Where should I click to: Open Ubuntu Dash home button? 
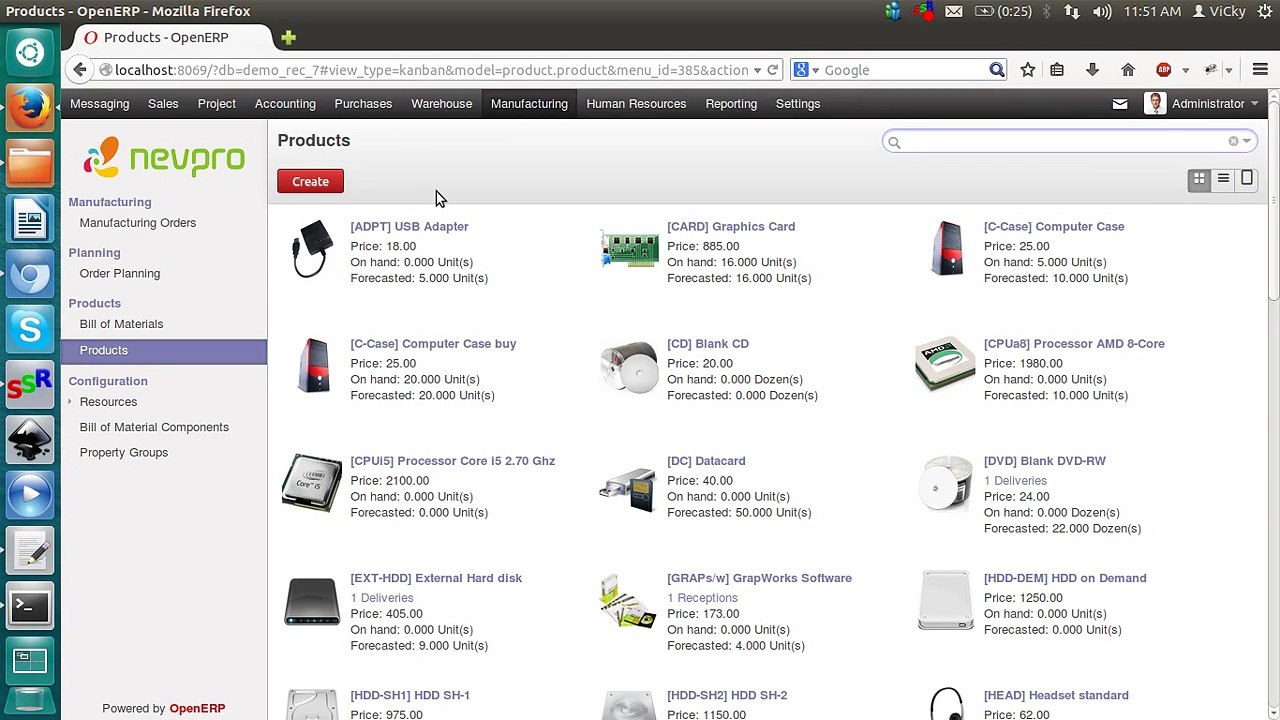coord(30,52)
